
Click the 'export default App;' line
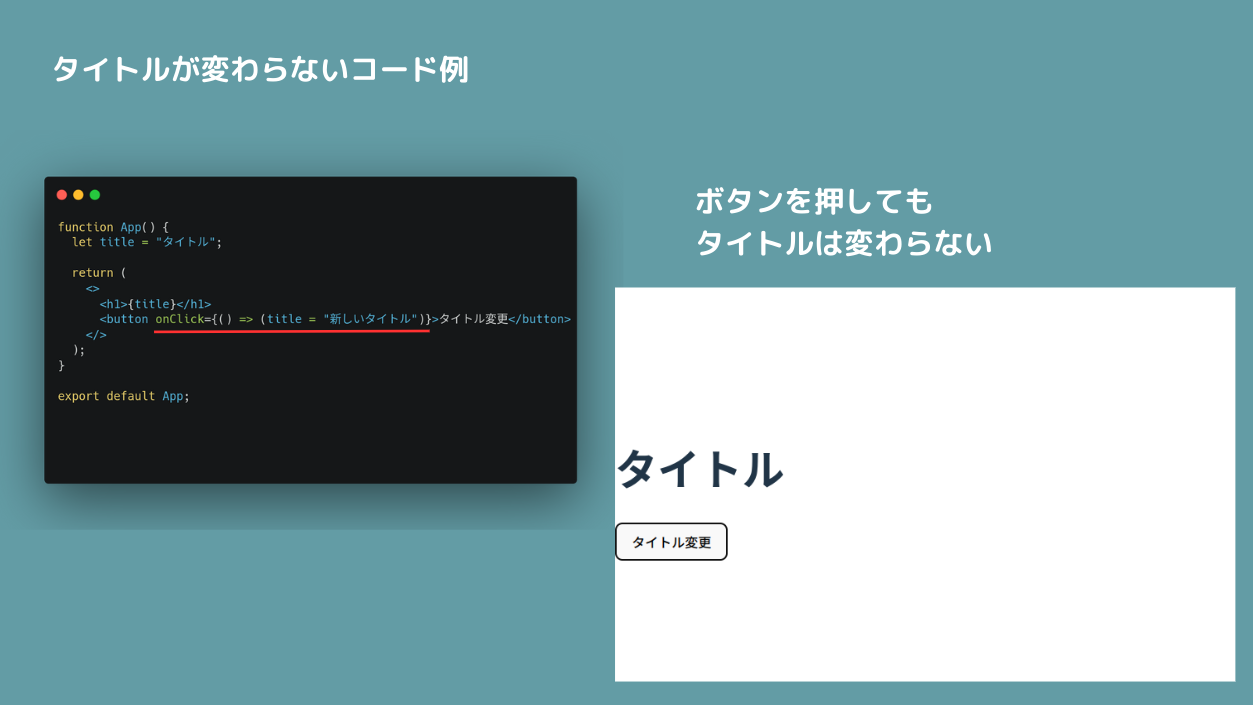click(124, 396)
